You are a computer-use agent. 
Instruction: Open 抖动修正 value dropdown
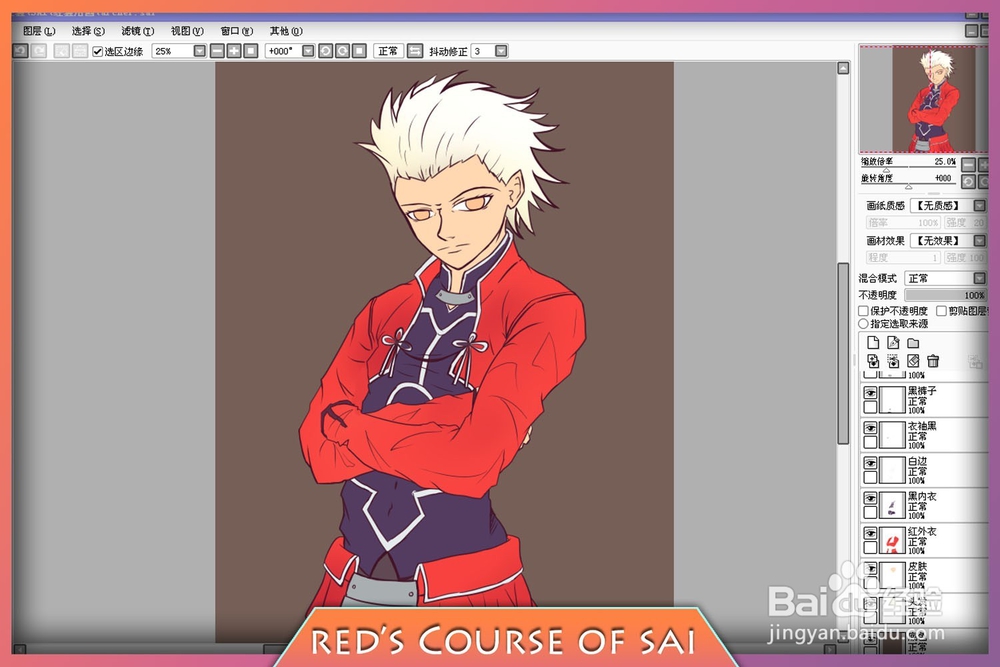point(501,51)
